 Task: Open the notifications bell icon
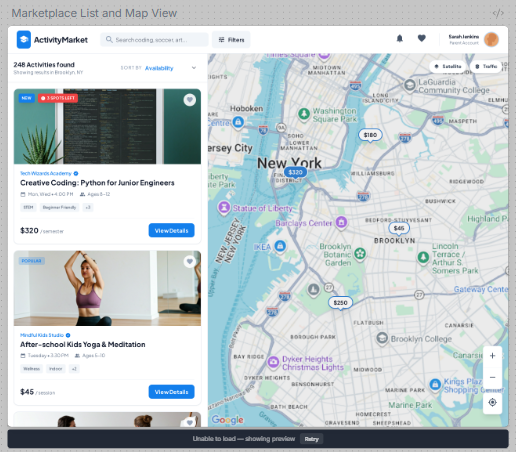399,39
